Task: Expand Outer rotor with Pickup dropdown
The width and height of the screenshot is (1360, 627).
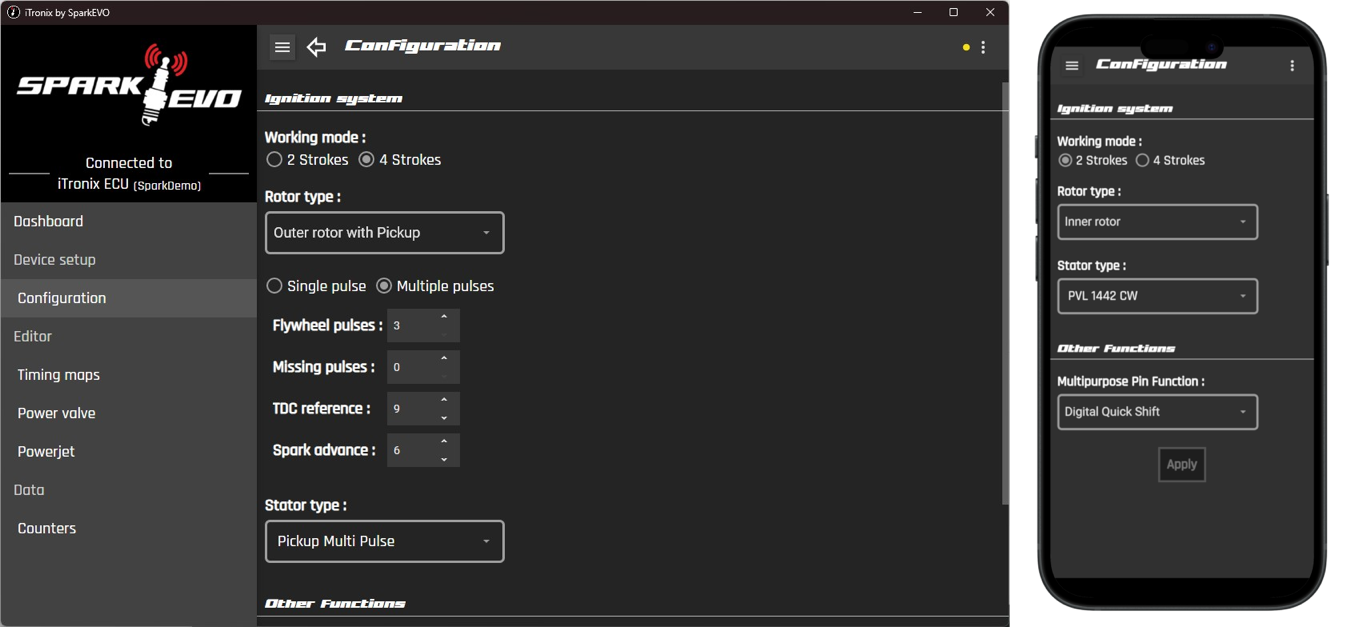Action: [384, 233]
